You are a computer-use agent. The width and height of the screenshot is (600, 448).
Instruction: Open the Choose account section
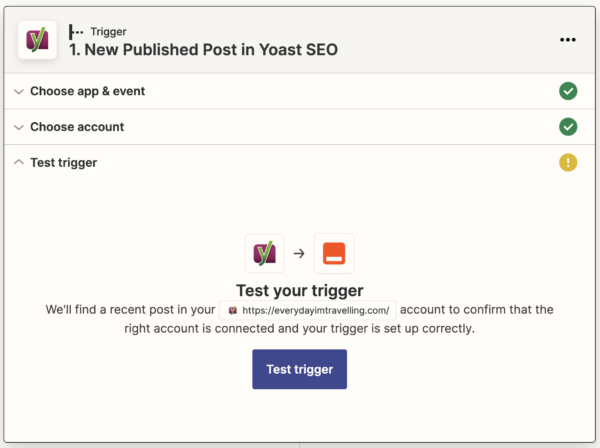[300, 127]
